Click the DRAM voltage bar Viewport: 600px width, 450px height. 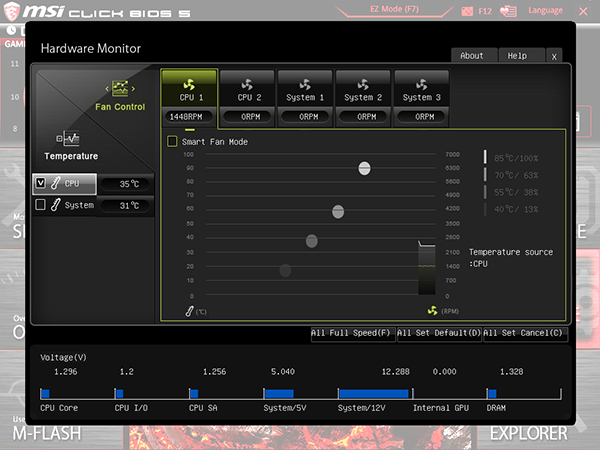point(492,393)
